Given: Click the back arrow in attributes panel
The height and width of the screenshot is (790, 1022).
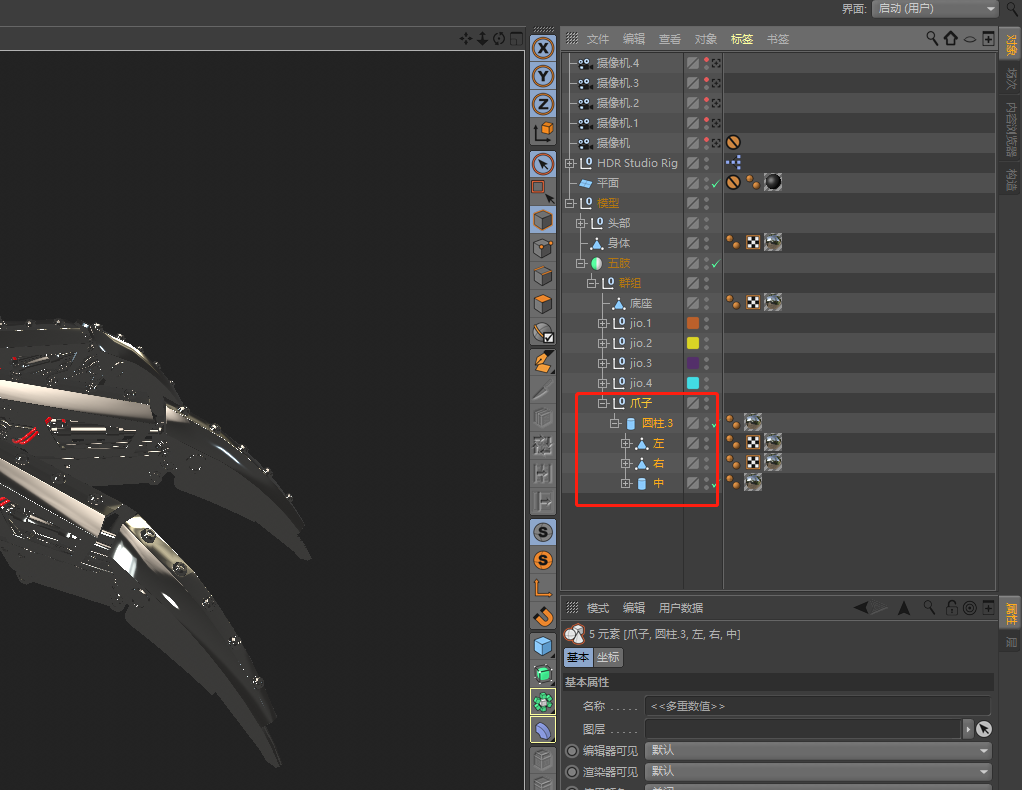Looking at the screenshot, I should coord(862,607).
